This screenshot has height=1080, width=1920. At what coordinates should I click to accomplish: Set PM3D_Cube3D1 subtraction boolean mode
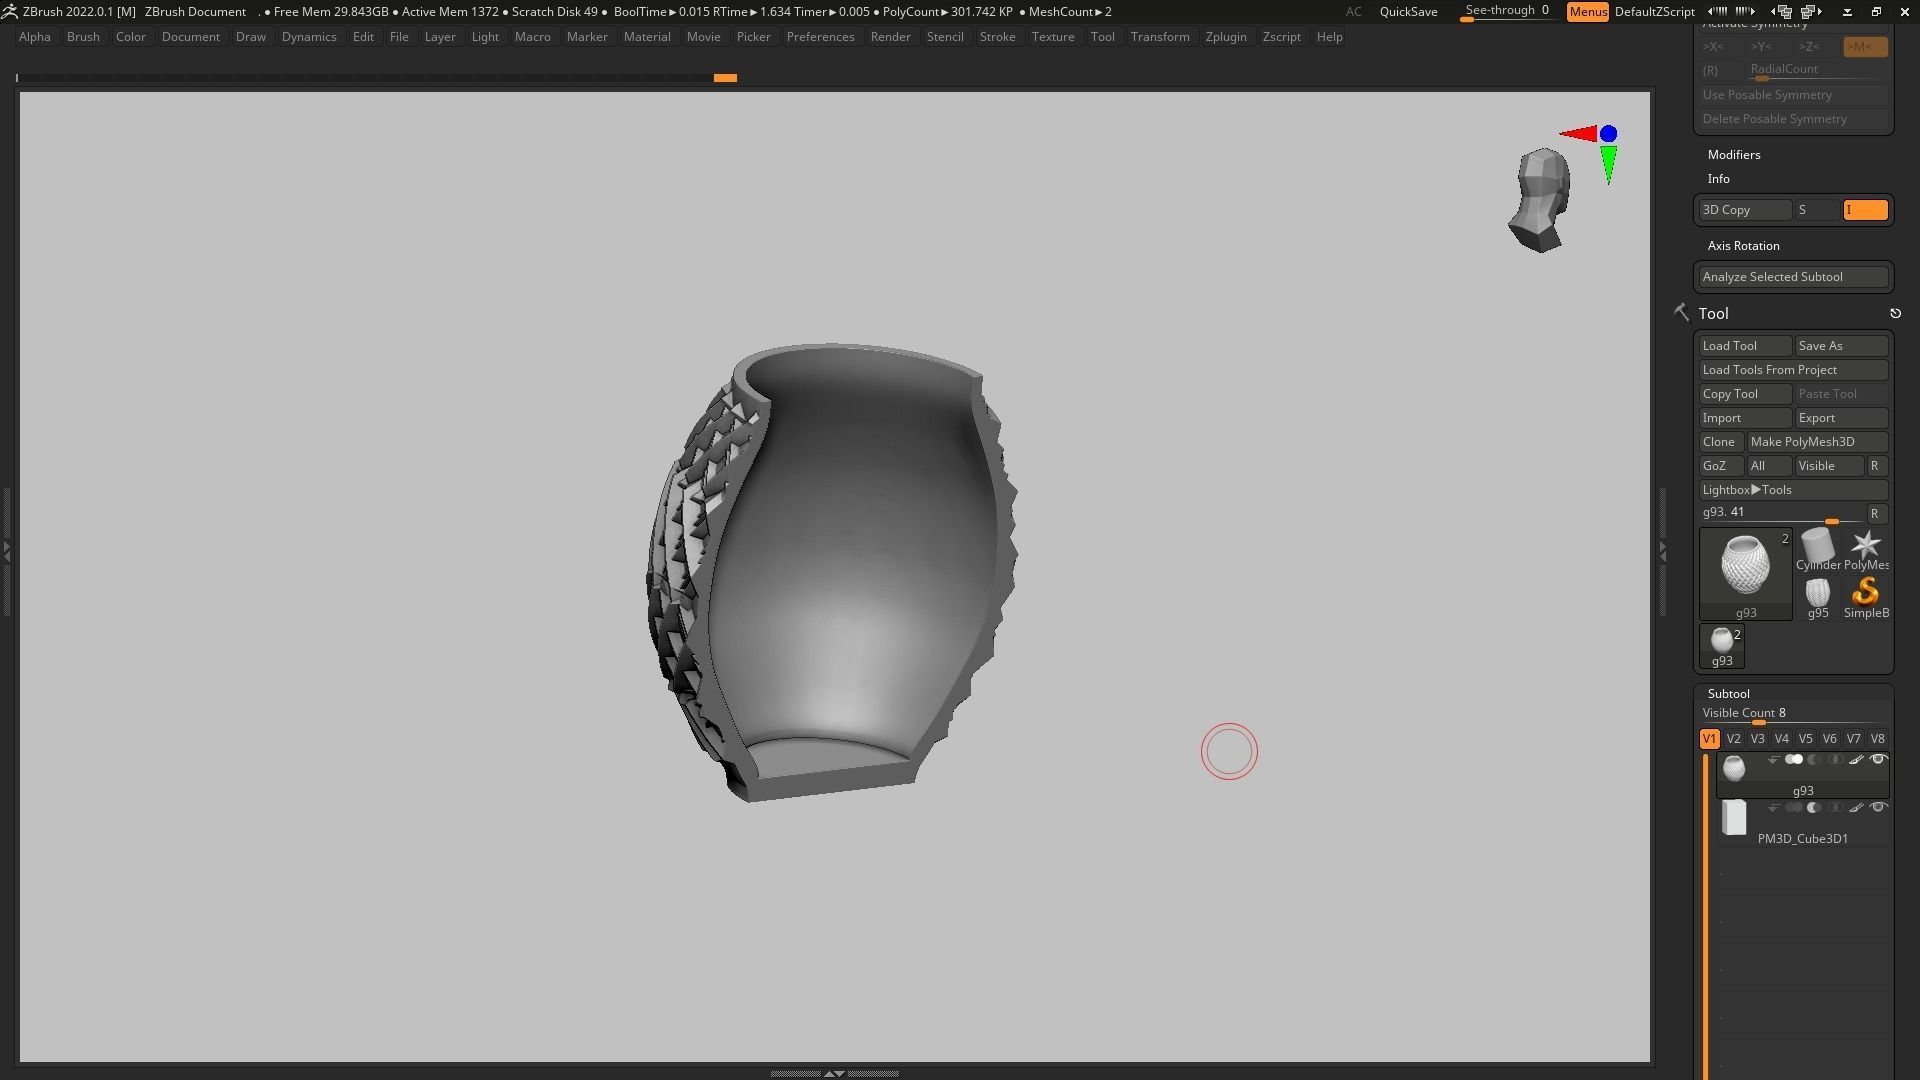pos(1813,807)
